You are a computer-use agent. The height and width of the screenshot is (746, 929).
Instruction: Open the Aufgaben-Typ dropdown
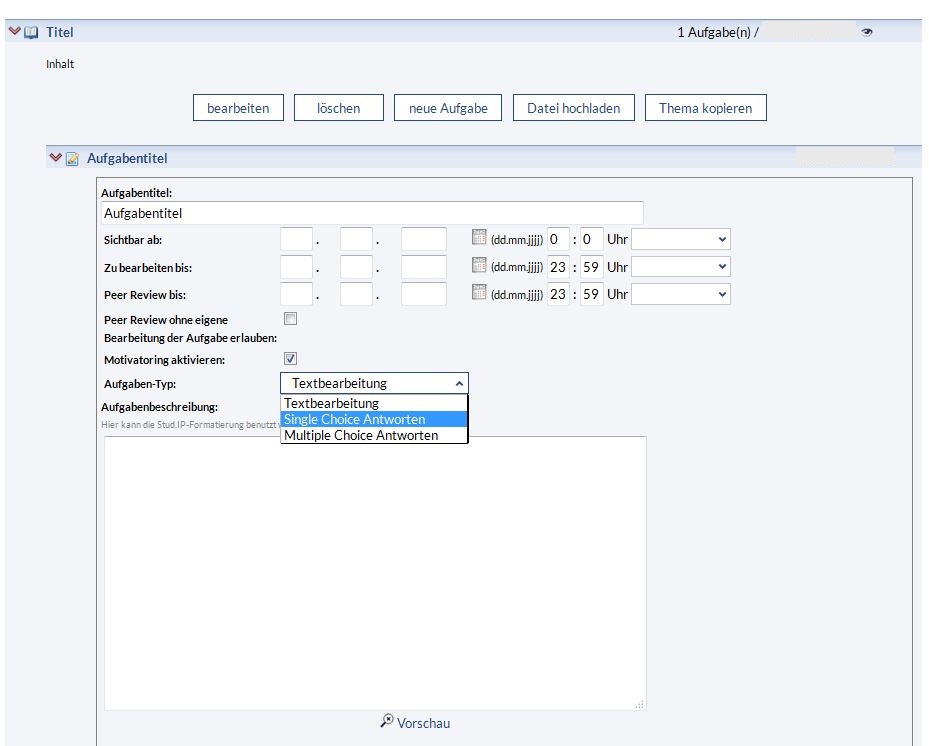click(x=374, y=383)
